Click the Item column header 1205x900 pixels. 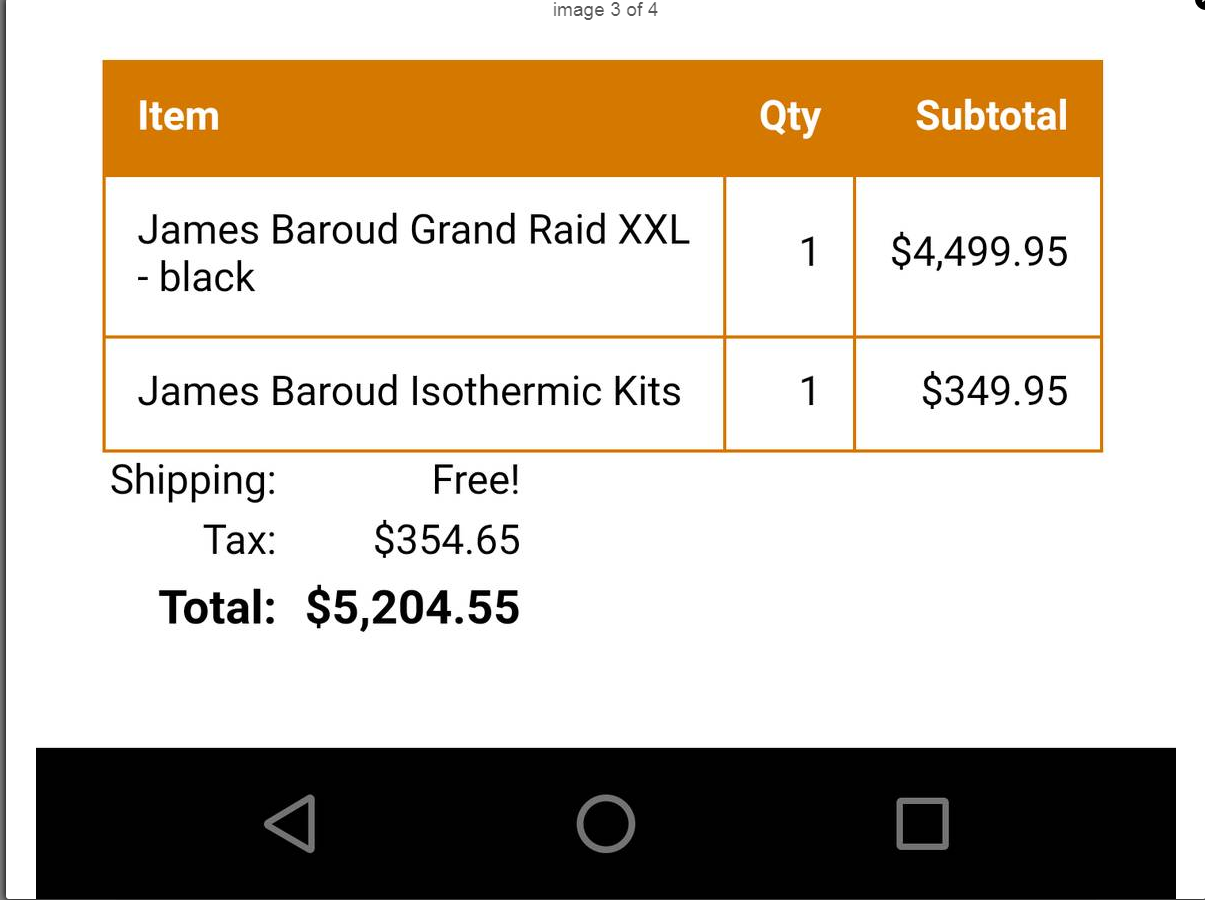tap(178, 116)
